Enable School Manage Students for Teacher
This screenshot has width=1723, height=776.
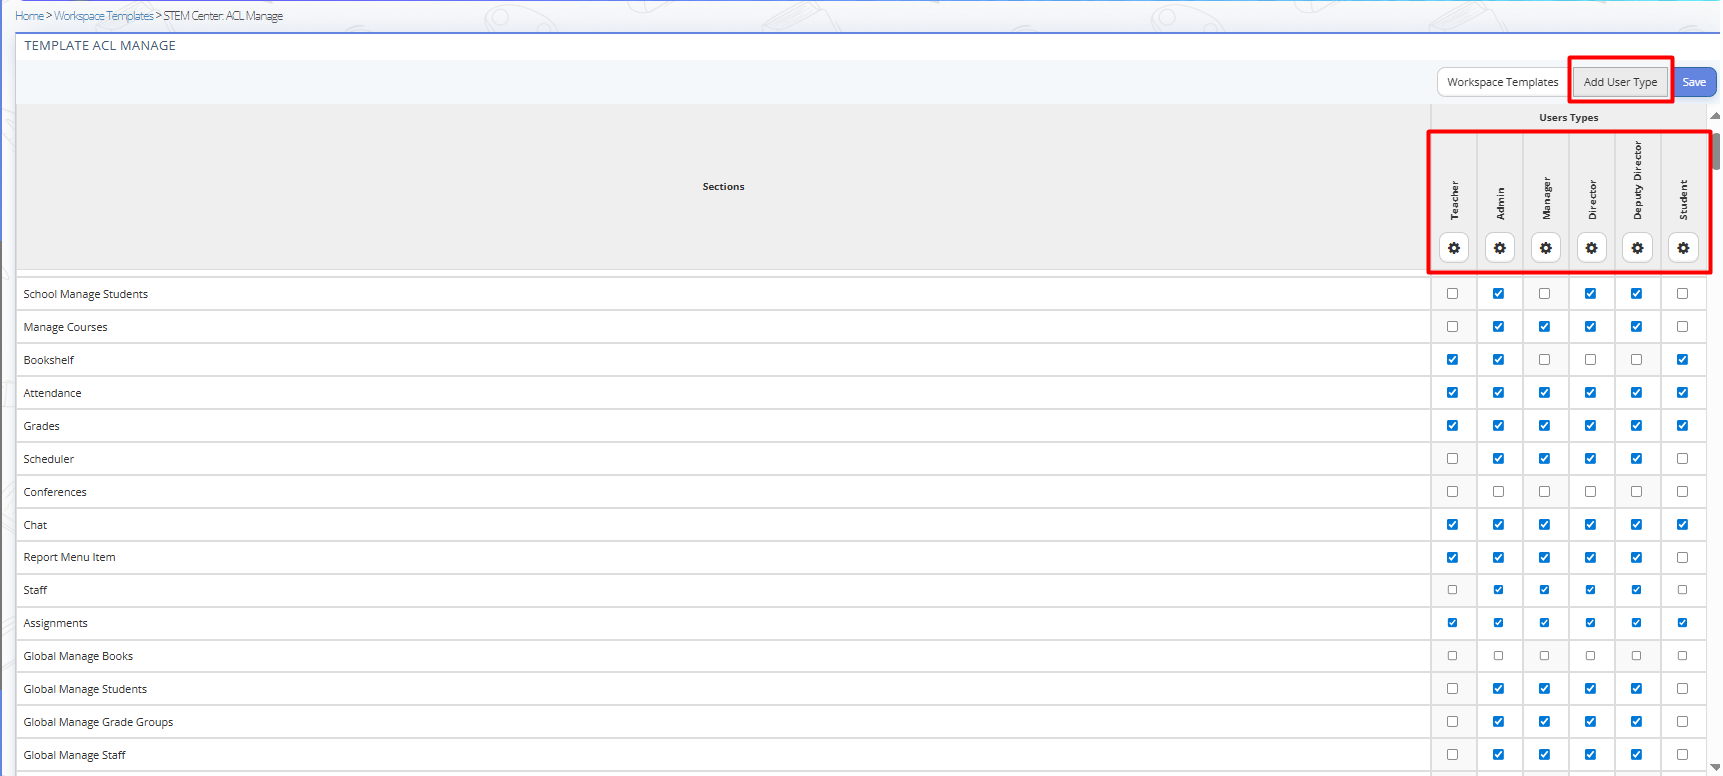pyautogui.click(x=1452, y=294)
